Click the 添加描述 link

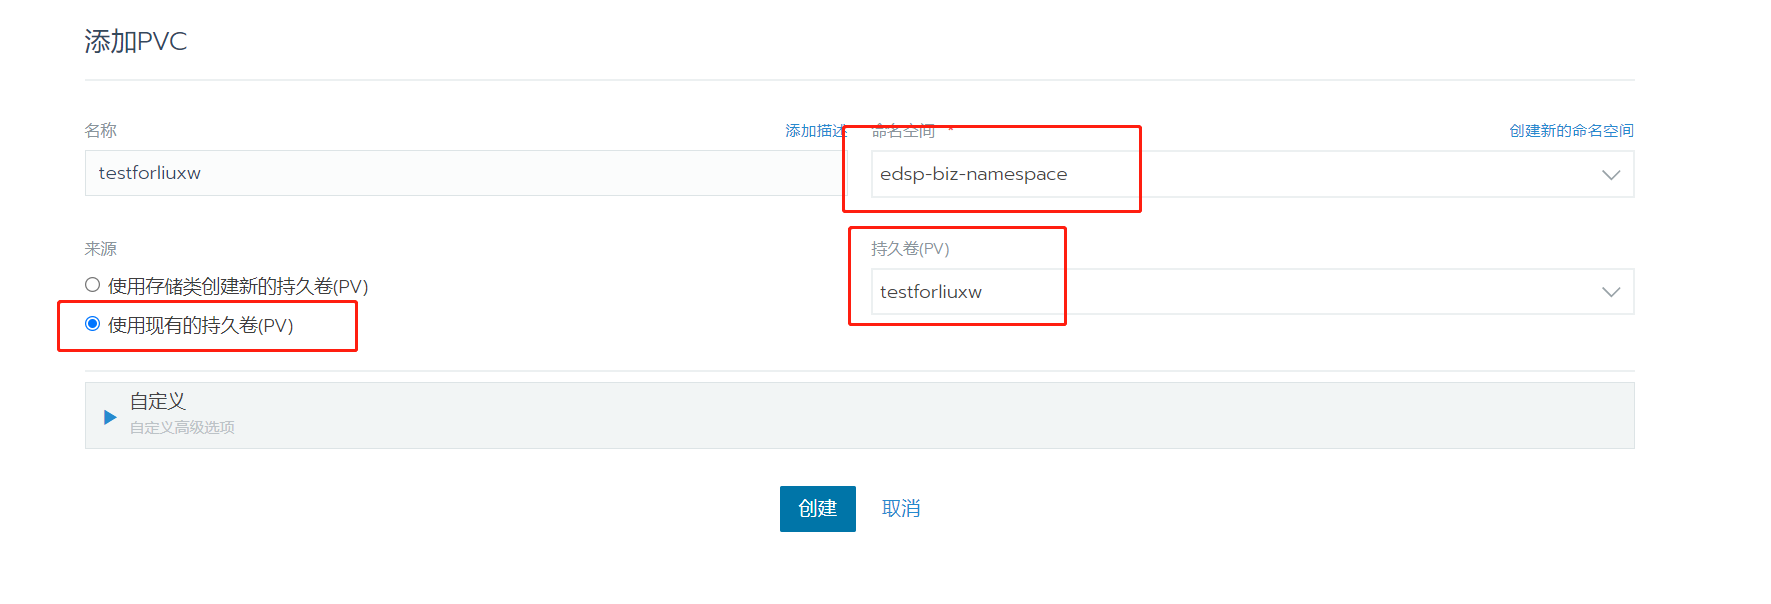pyautogui.click(x=816, y=131)
